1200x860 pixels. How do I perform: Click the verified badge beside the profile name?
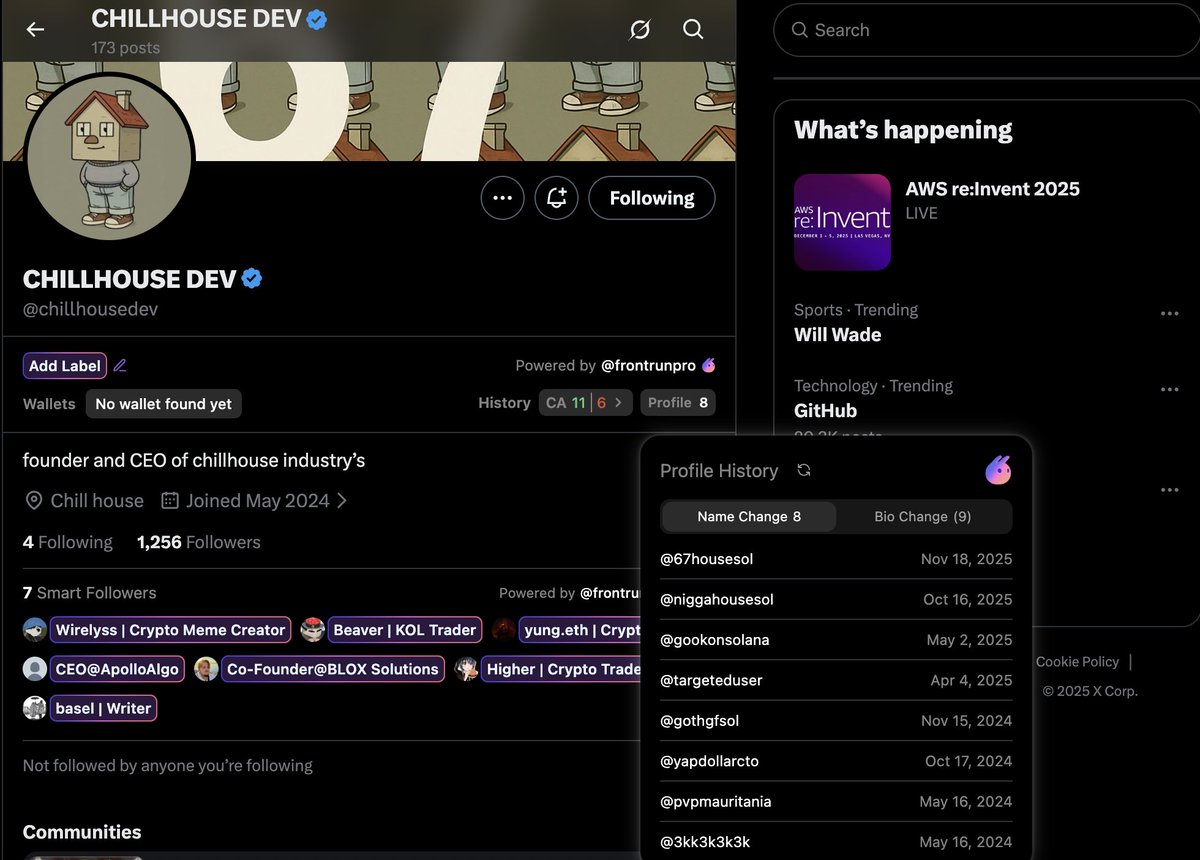(x=252, y=279)
